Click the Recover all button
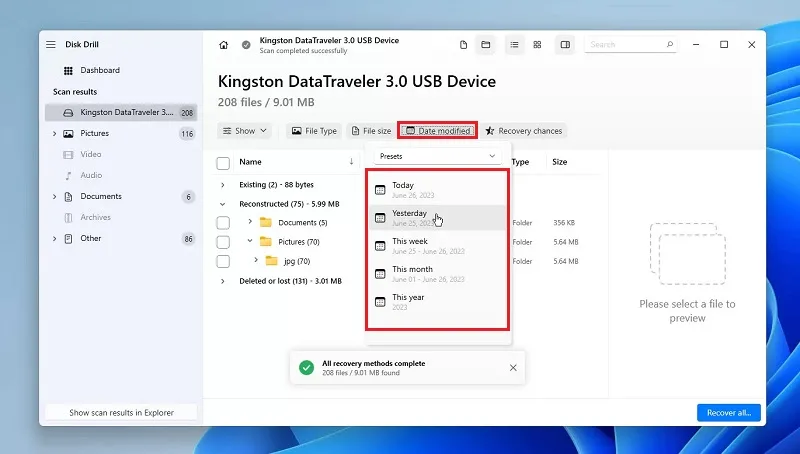 pos(729,413)
